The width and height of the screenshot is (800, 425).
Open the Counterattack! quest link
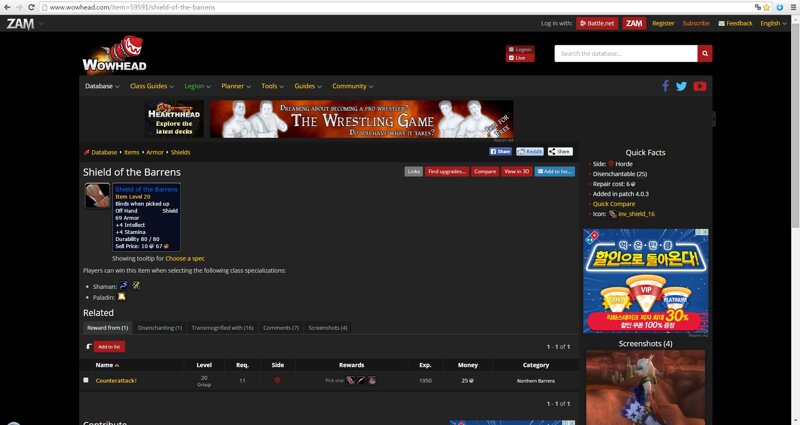[116, 381]
